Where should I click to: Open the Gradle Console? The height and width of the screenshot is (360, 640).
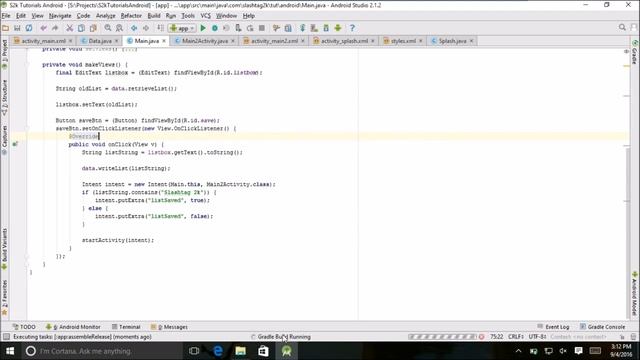[602, 327]
